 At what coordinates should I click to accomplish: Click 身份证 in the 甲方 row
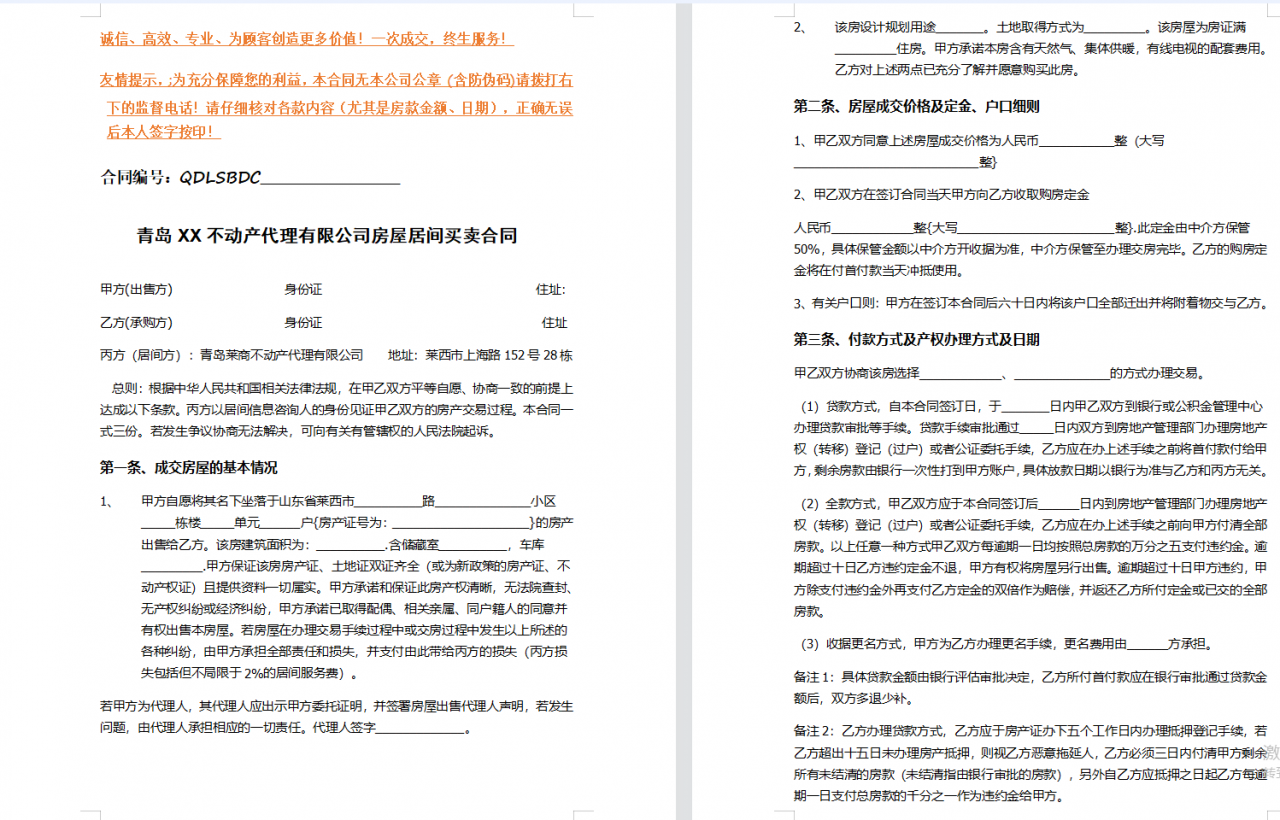(x=303, y=290)
